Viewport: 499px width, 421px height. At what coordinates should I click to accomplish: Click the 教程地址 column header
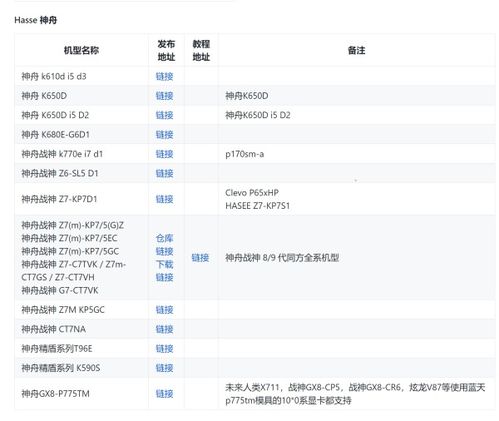(x=201, y=50)
